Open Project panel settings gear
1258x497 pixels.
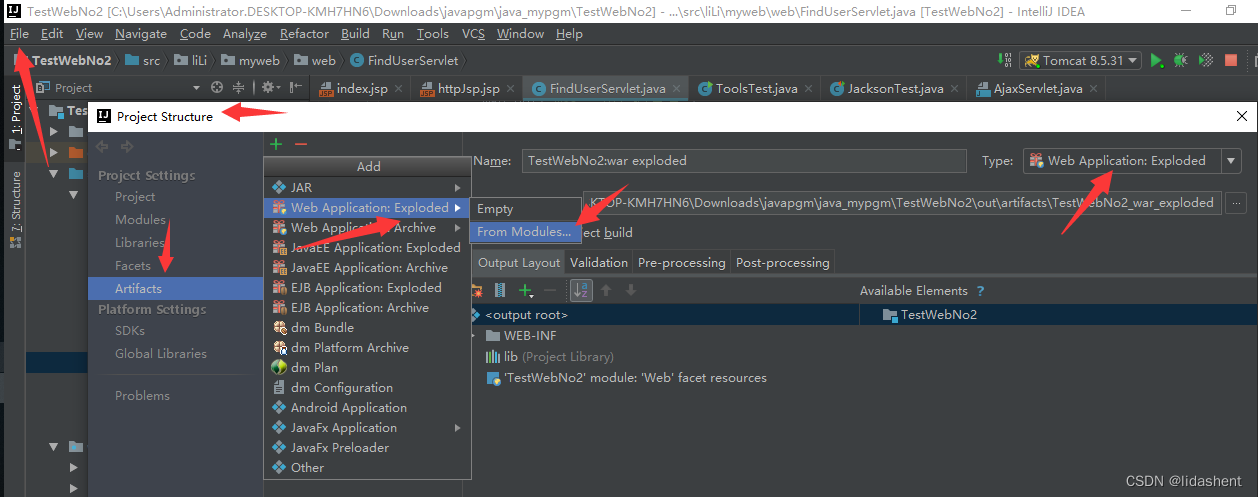270,88
